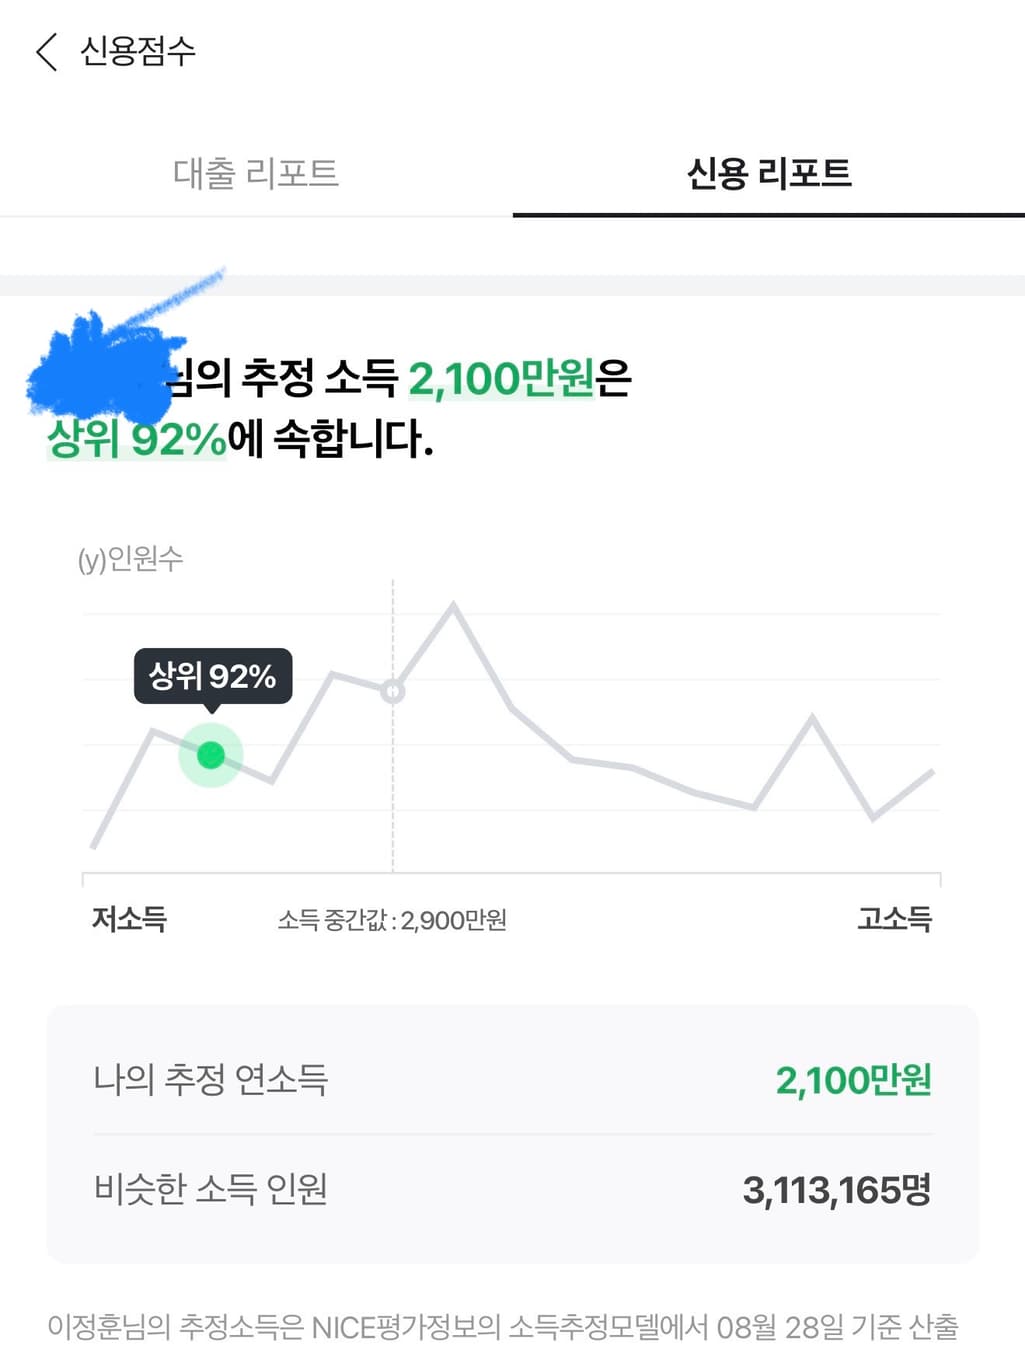The image size is (1025, 1346).
Task: Tap the 저소득 axis label
Action: point(129,918)
